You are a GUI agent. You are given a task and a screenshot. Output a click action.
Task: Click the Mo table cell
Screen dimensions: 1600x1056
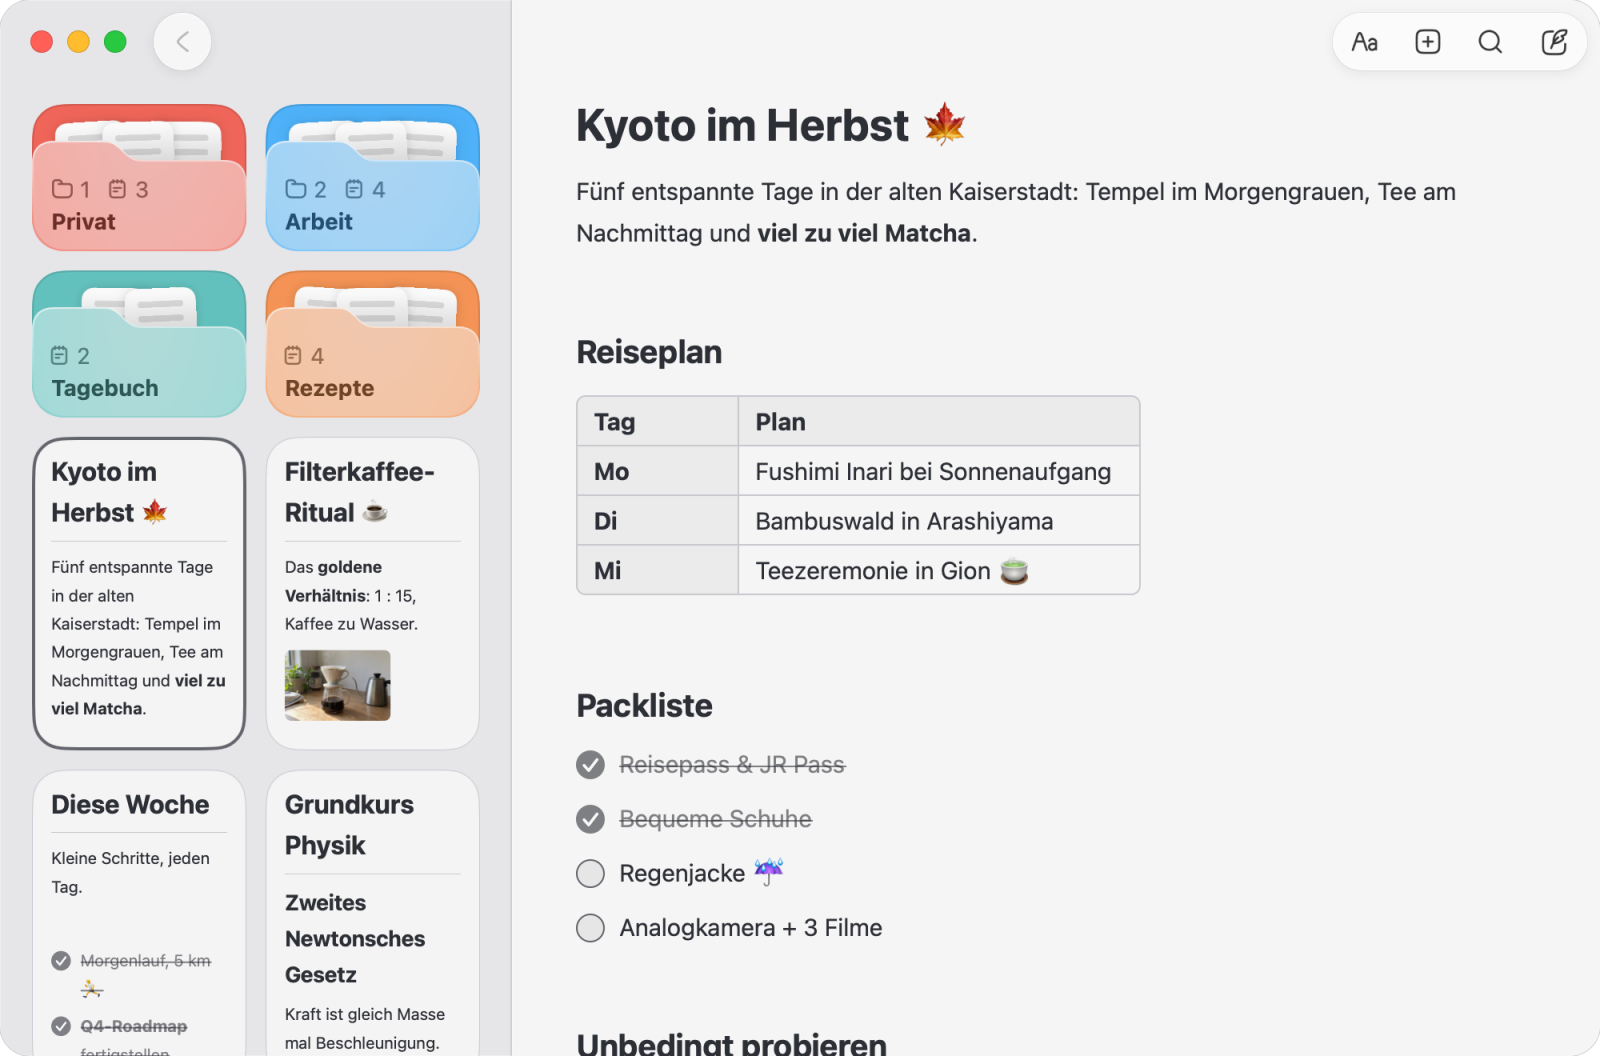click(x=658, y=471)
